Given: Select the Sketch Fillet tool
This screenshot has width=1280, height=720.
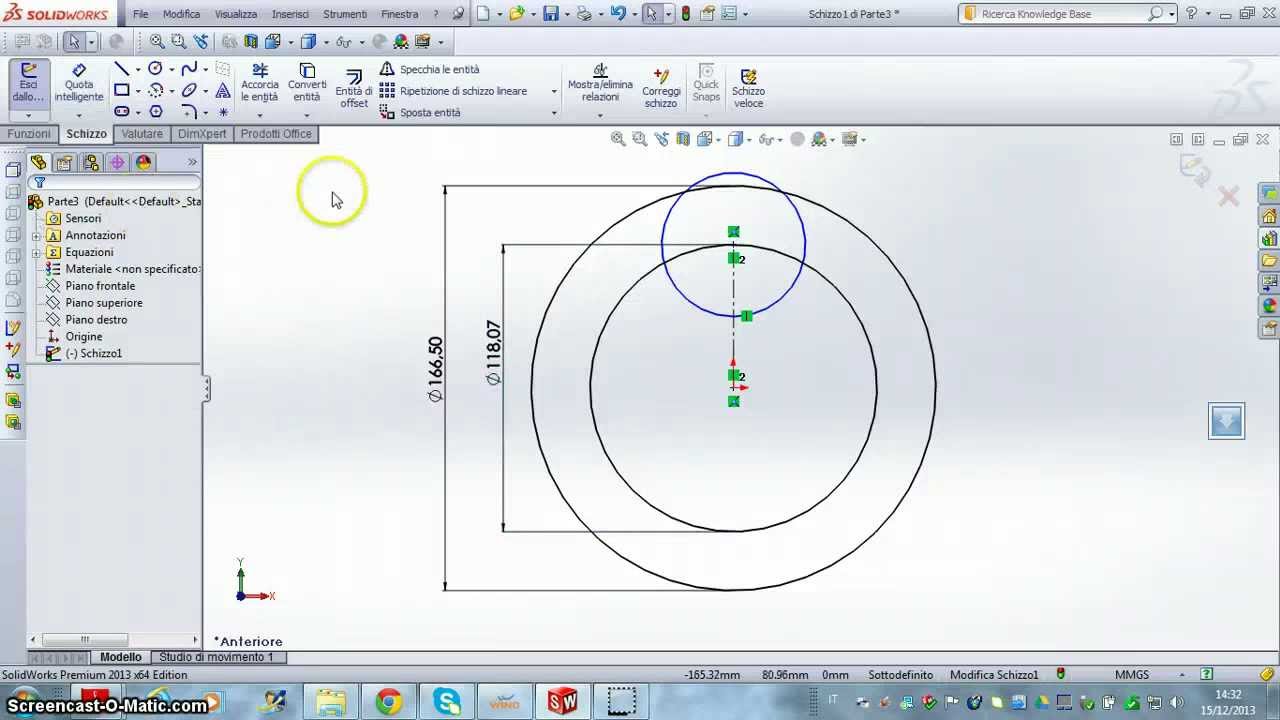Looking at the screenshot, I should pos(189,112).
